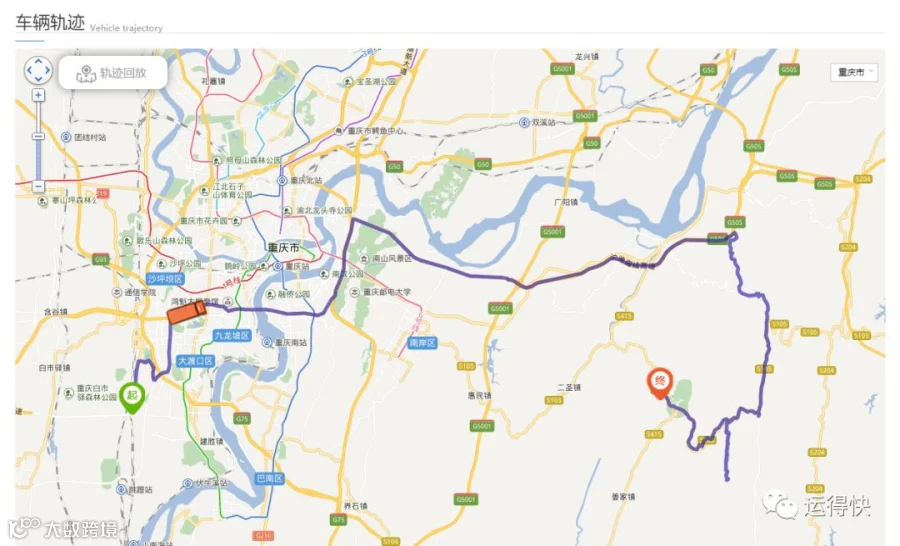Image resolution: width=900 pixels, height=546 pixels.
Task: Click the 车辆轨迹 section heading
Action: click(x=50, y=22)
